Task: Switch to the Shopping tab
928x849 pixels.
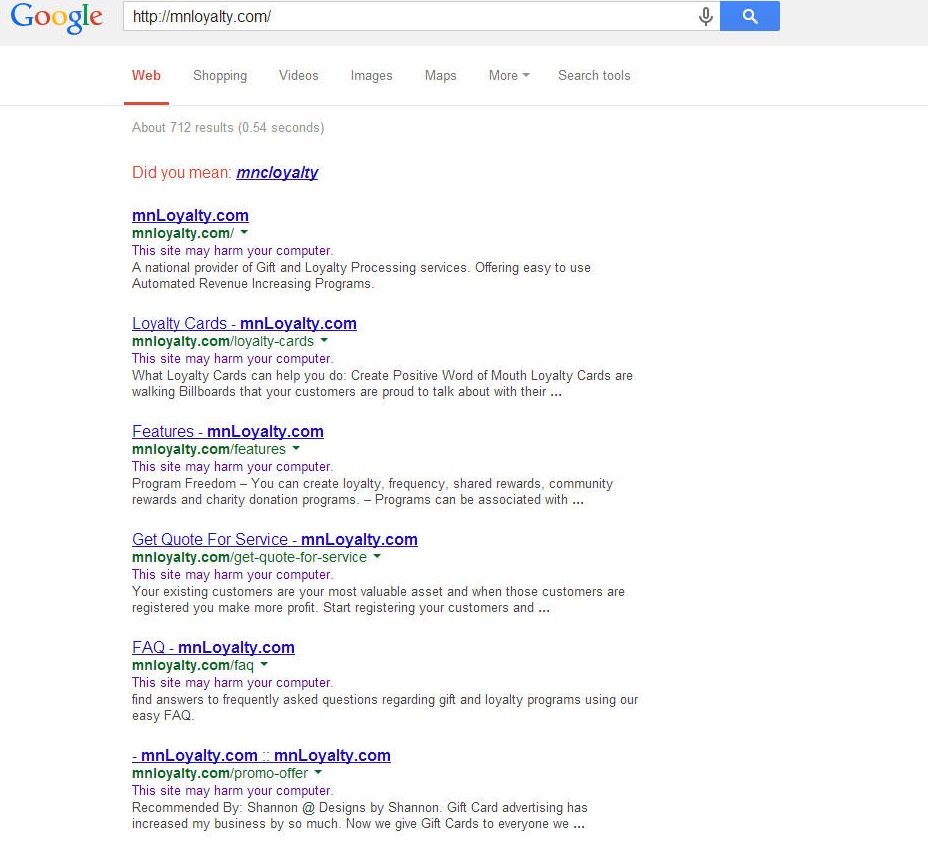Action: pyautogui.click(x=220, y=76)
